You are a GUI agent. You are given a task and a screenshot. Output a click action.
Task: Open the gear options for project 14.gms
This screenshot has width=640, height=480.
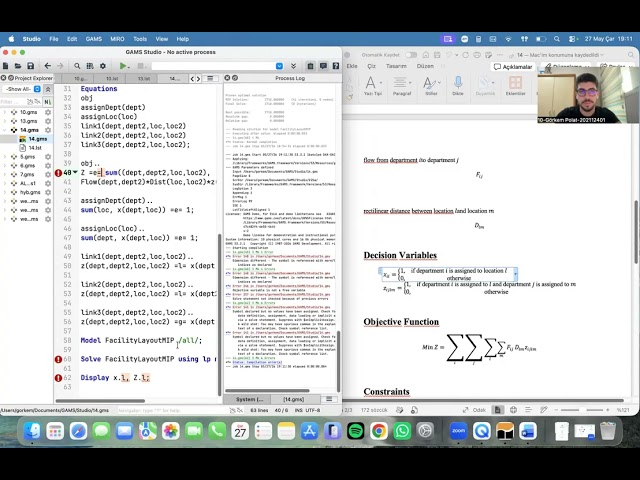point(48,130)
